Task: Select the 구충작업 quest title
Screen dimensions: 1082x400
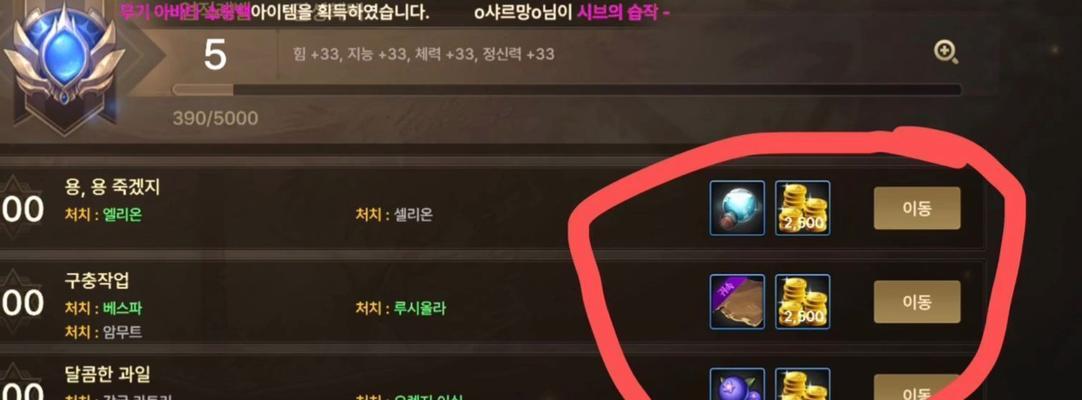Action: point(97,281)
